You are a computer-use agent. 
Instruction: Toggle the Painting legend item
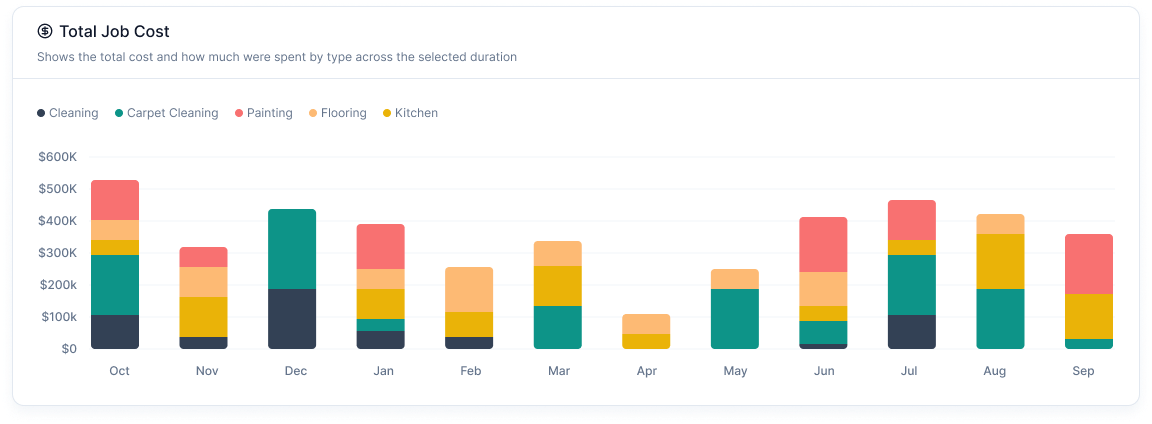(269, 113)
